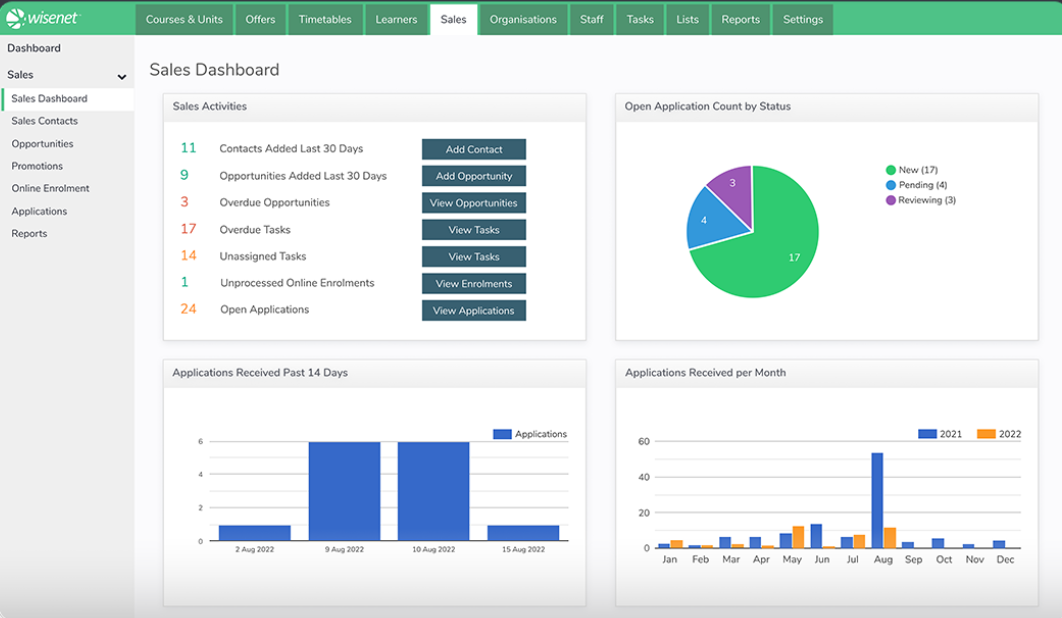Click the Add Contact button

[x=473, y=149]
